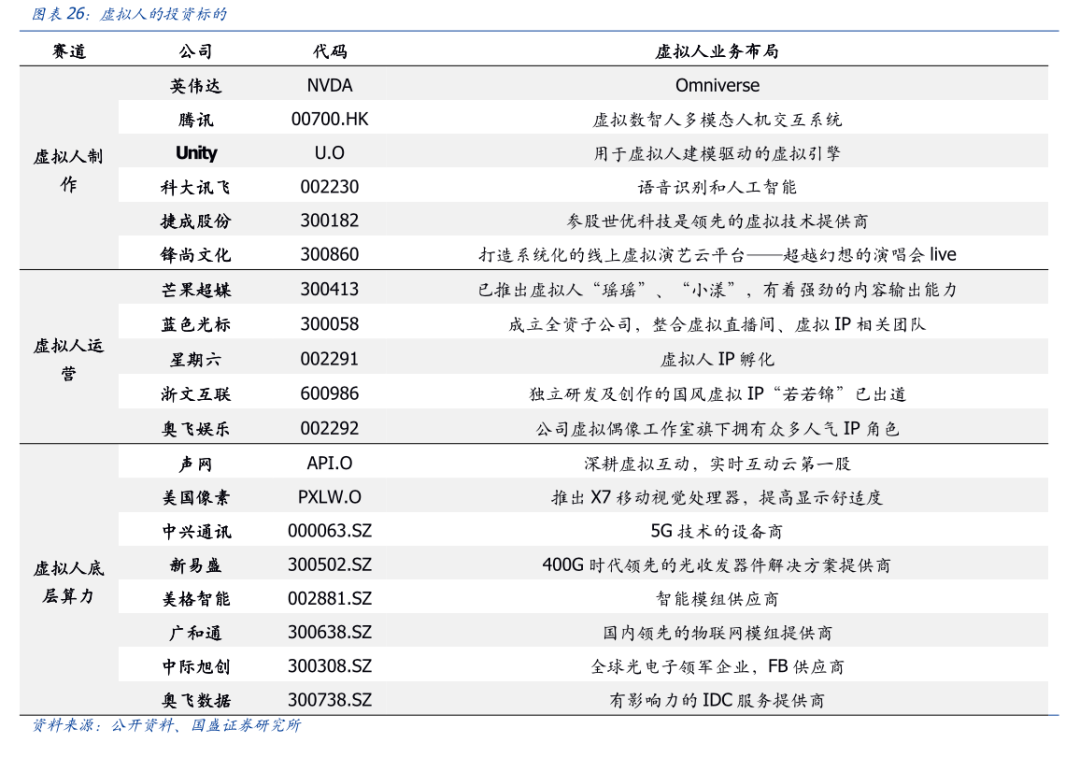Click code 002230
Viewport: 1080px width, 757px height.
point(330,187)
